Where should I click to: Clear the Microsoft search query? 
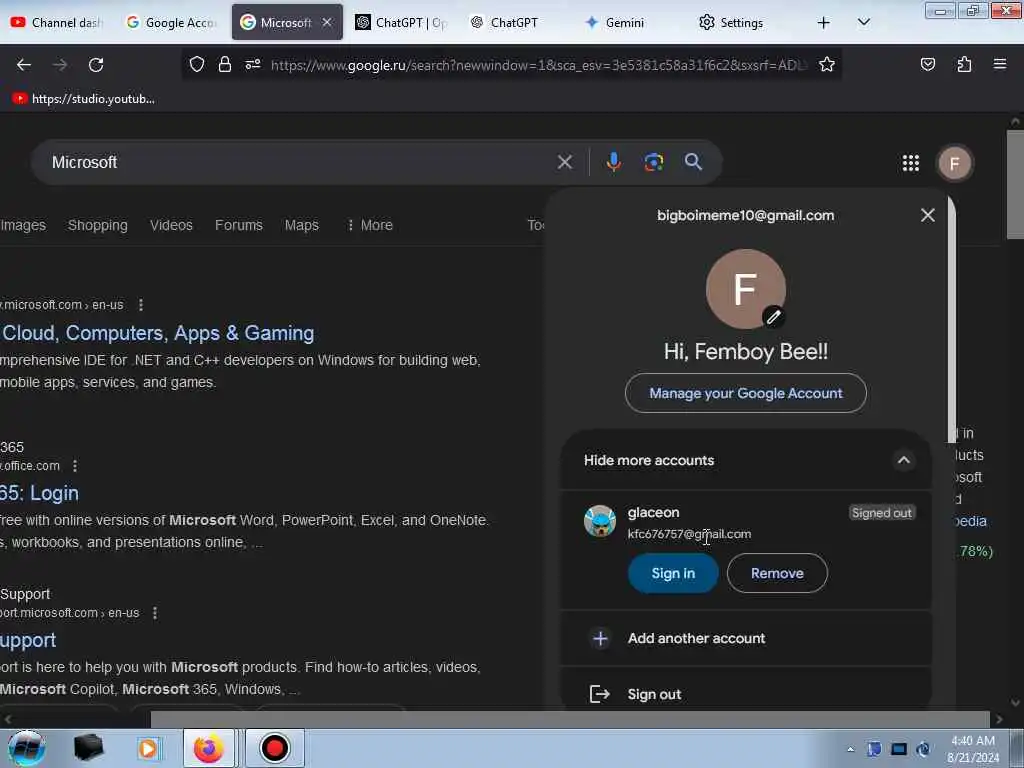(565, 162)
